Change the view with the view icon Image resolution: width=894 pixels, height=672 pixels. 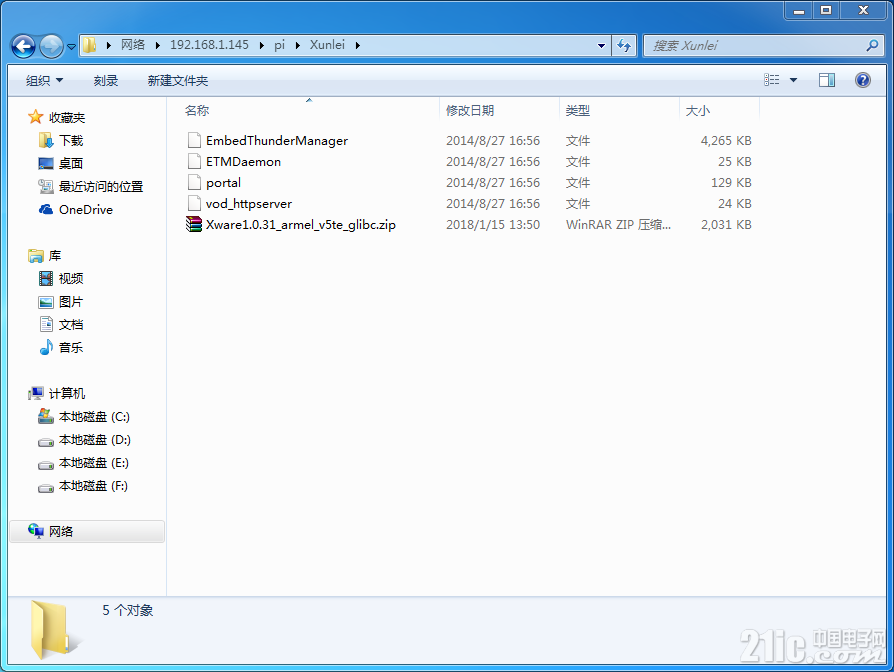pos(771,80)
